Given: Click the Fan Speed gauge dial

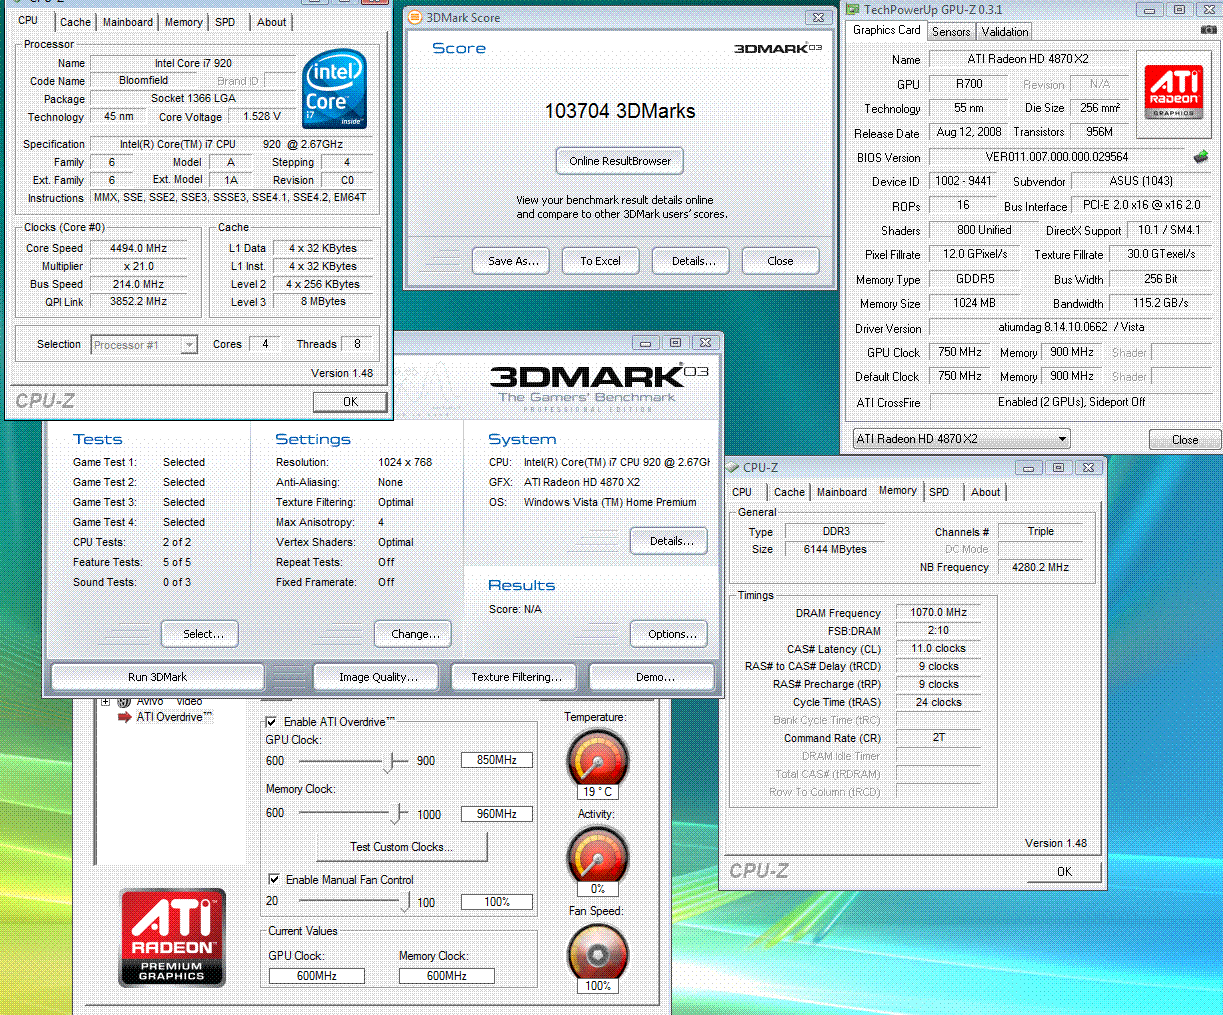Looking at the screenshot, I should [597, 951].
